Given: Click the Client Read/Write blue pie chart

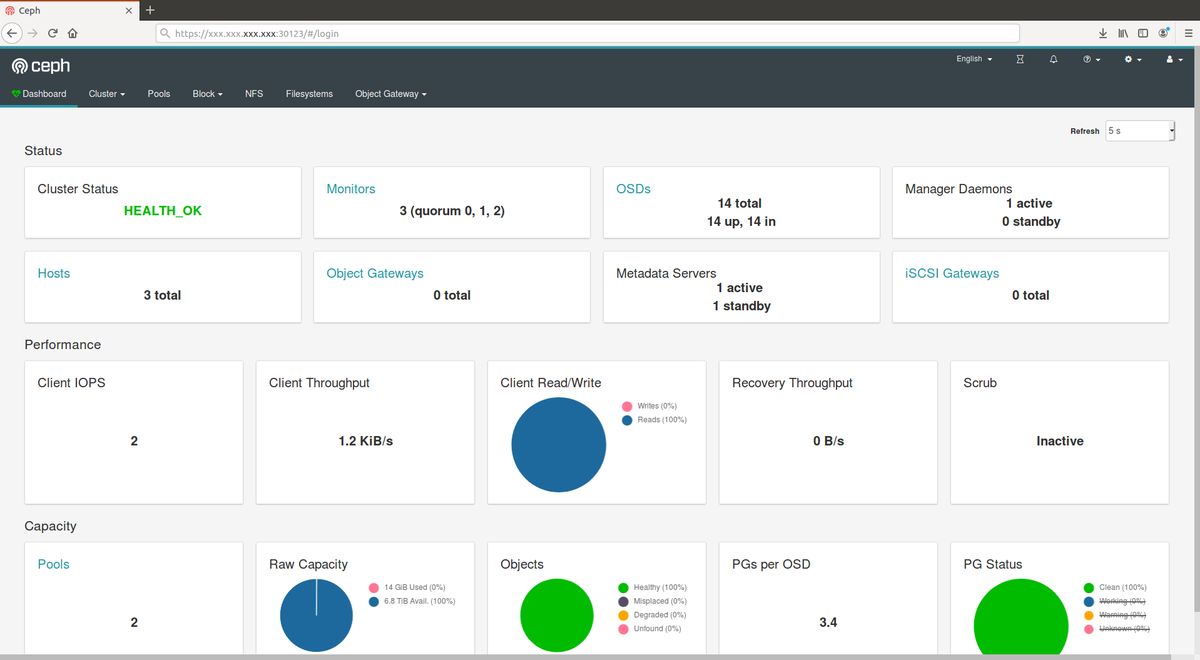Looking at the screenshot, I should pos(558,445).
